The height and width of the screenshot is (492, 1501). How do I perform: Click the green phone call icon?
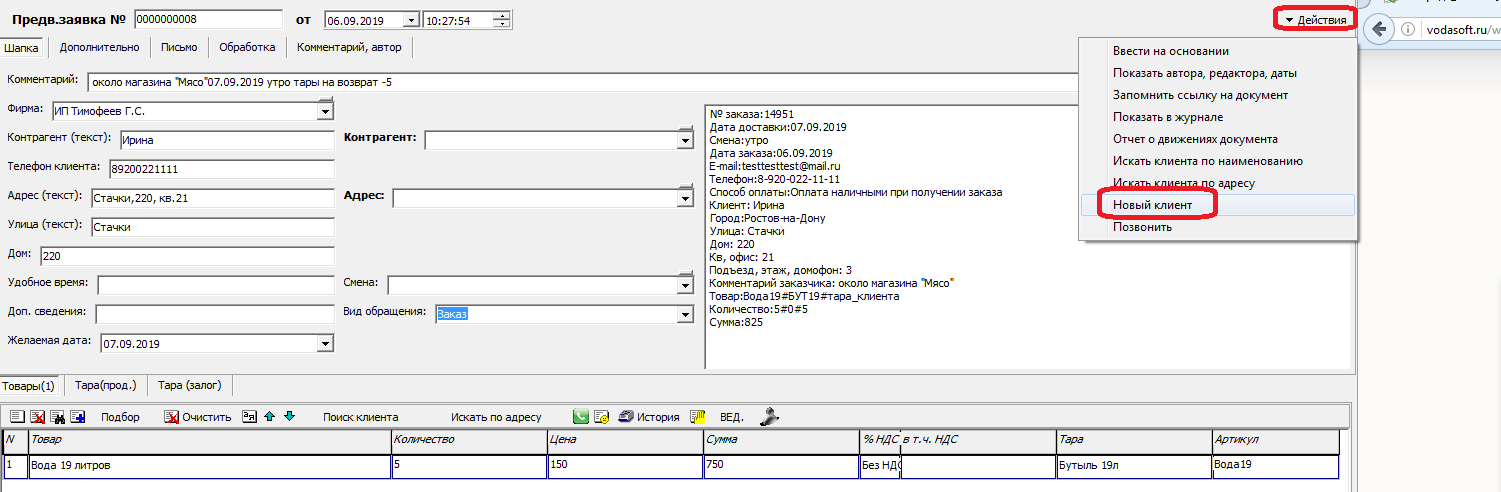tap(580, 417)
